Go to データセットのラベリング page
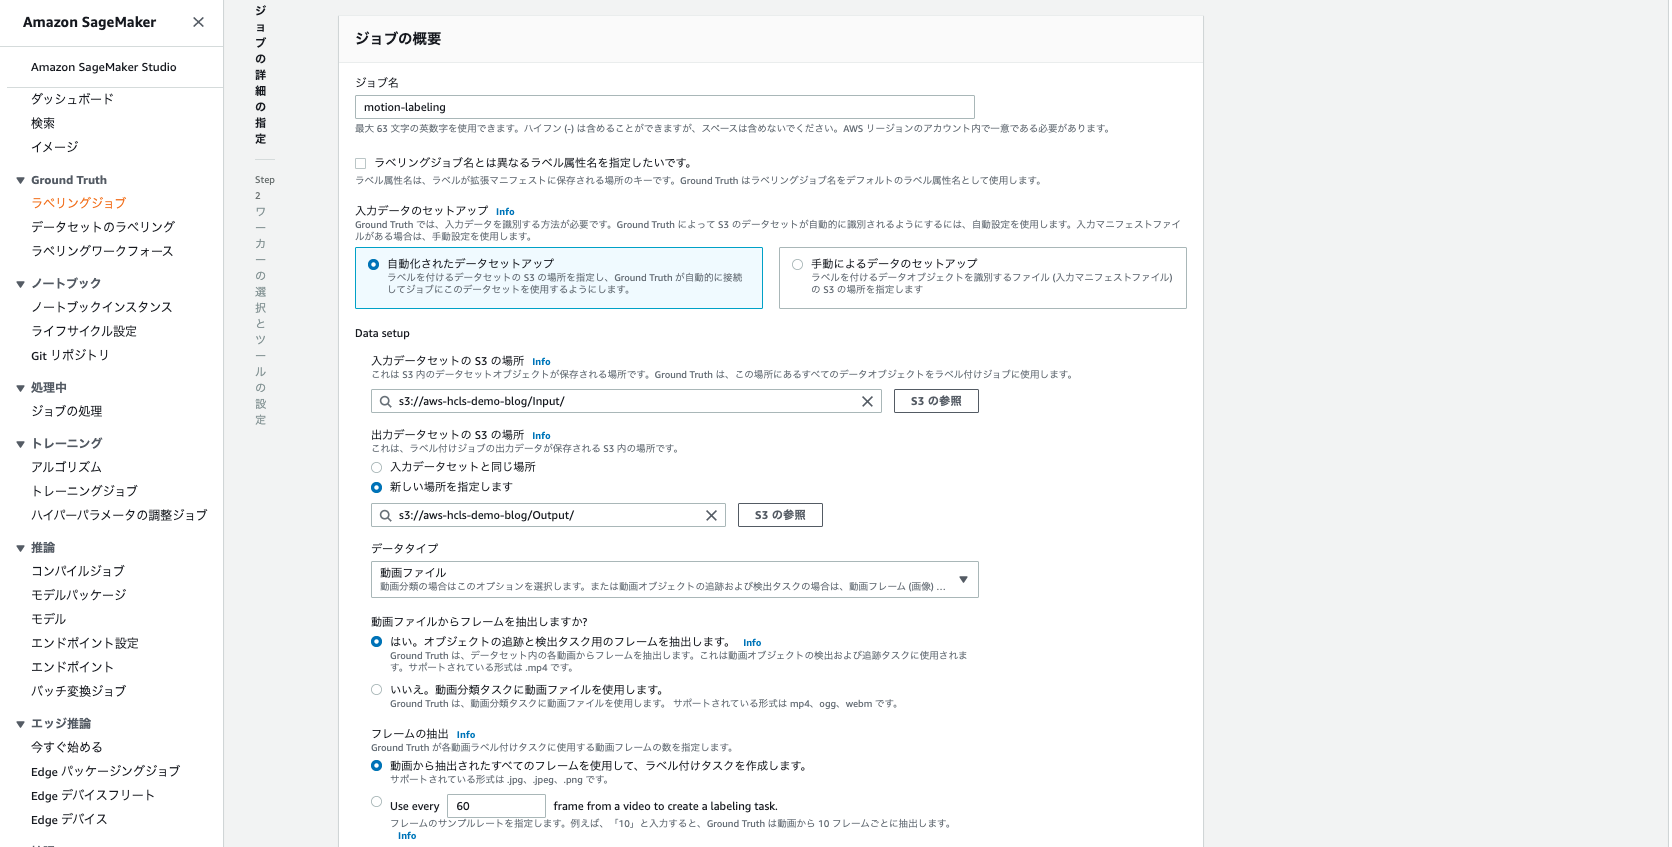 coord(103,227)
